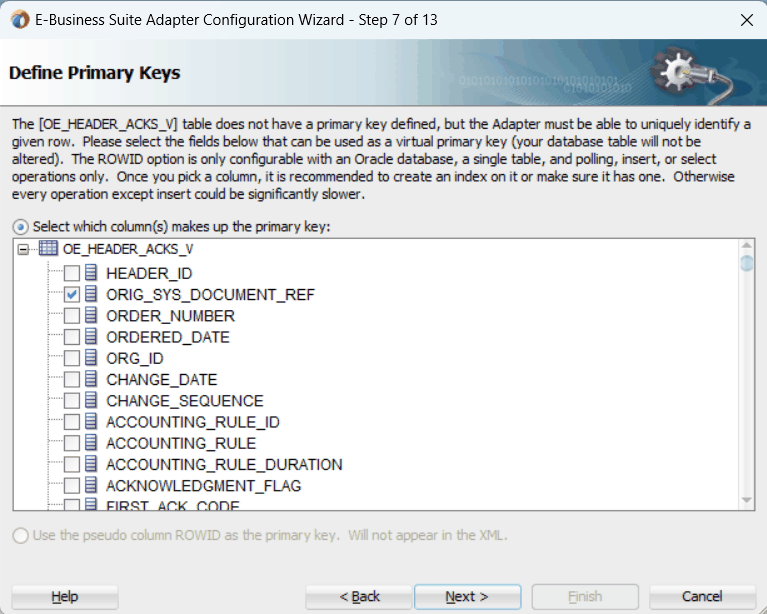Click the column icon beside ACKNOWLEDGMENT_FLAG
Viewport: 767px width, 614px height.
91,485
